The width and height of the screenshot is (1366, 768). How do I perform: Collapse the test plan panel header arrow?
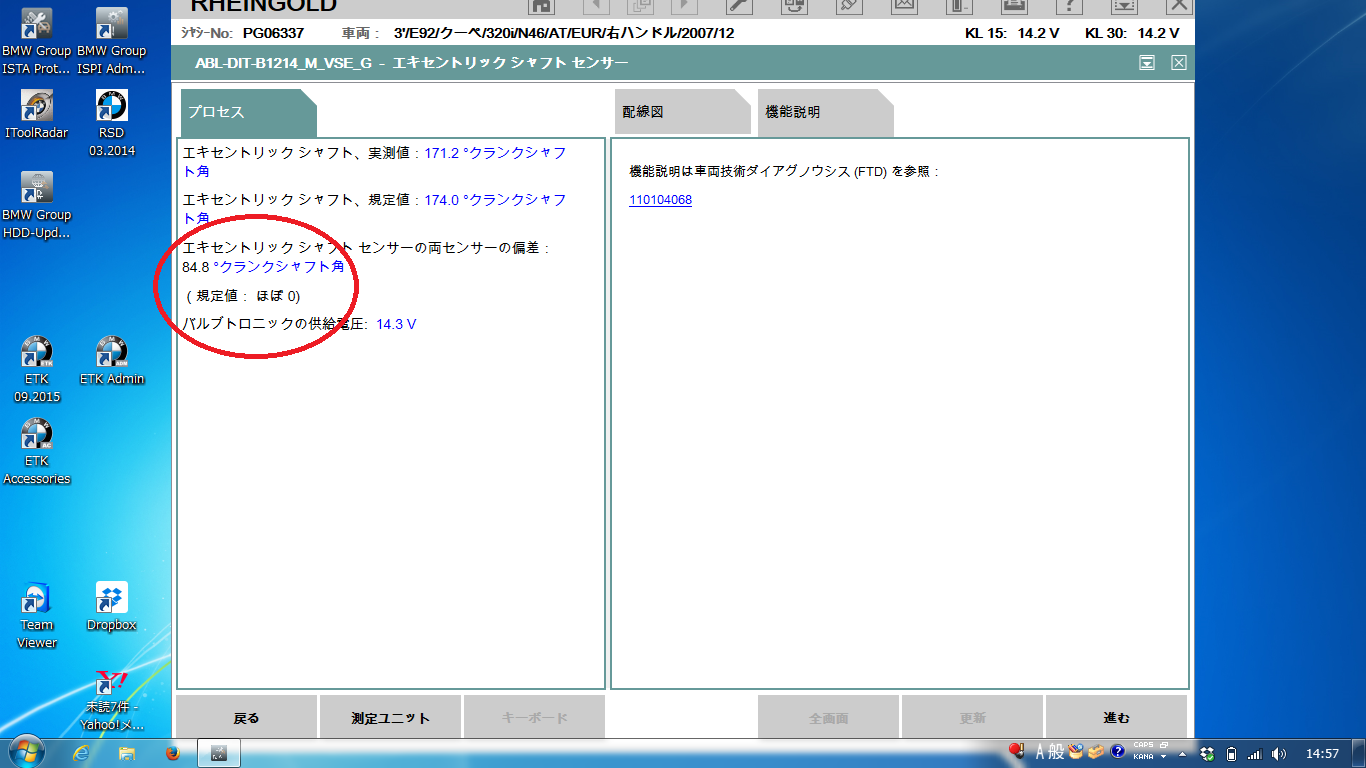[x=1147, y=63]
